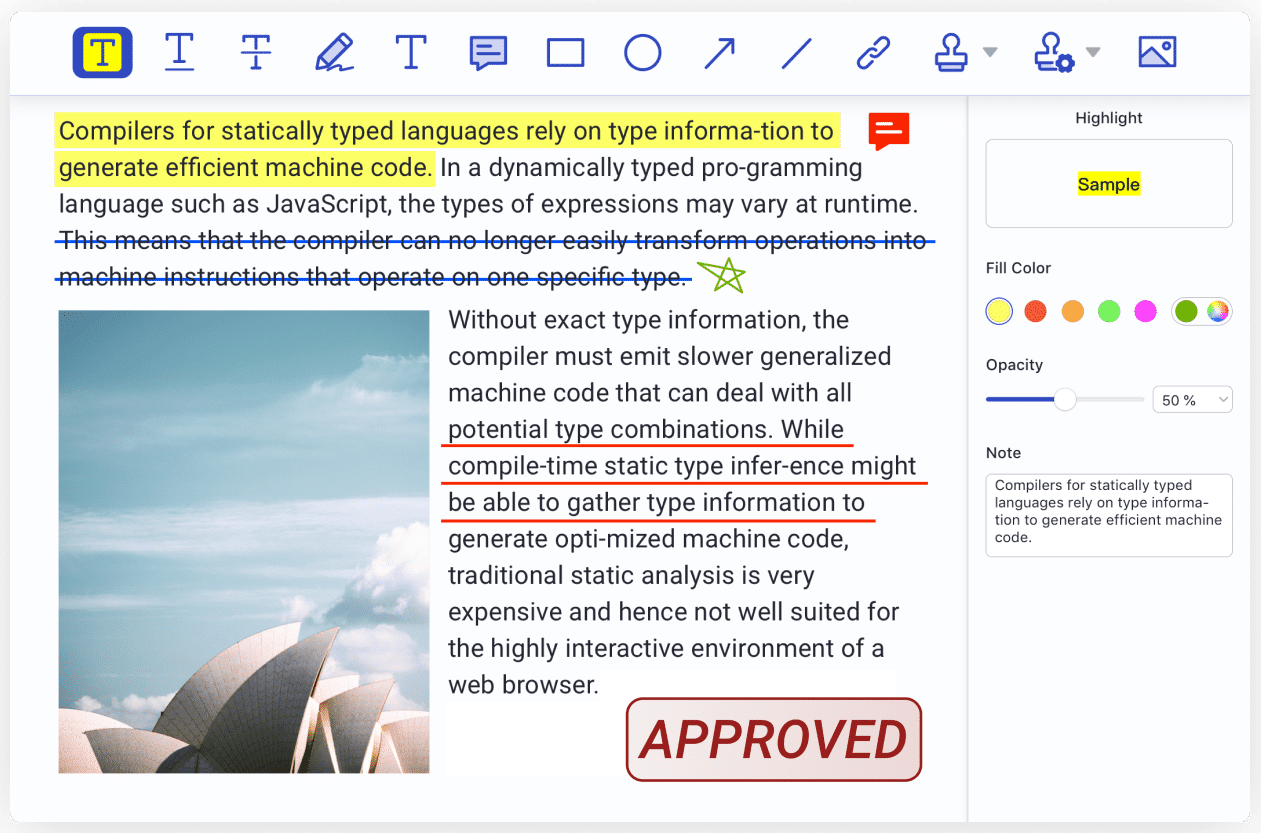
Task: Select the Insert Image tool
Action: click(1157, 52)
